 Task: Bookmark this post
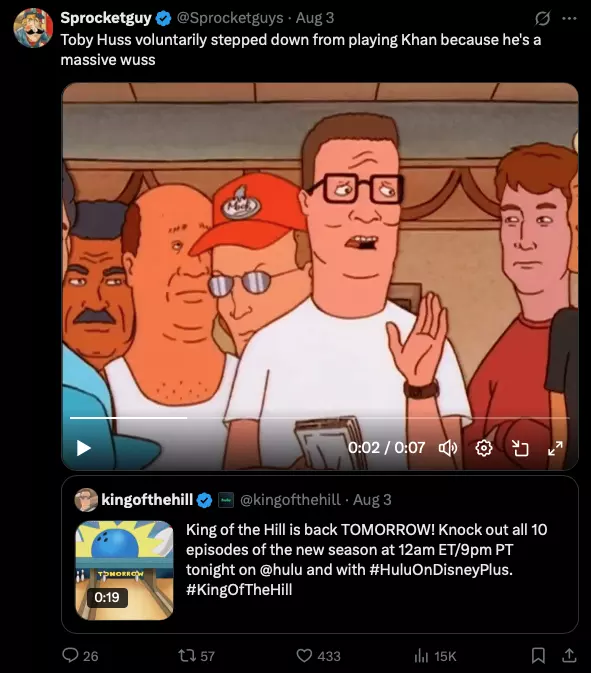tap(538, 655)
